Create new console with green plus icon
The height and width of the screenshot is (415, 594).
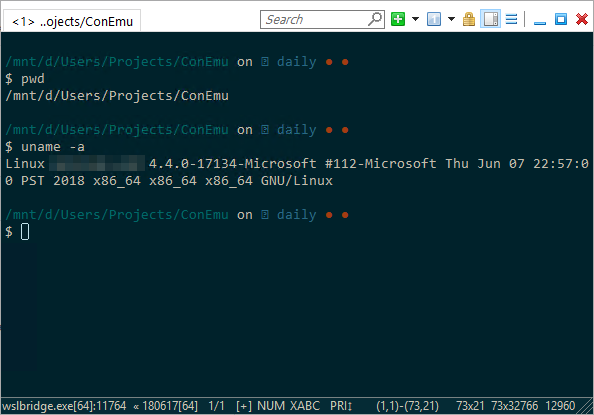pos(398,19)
